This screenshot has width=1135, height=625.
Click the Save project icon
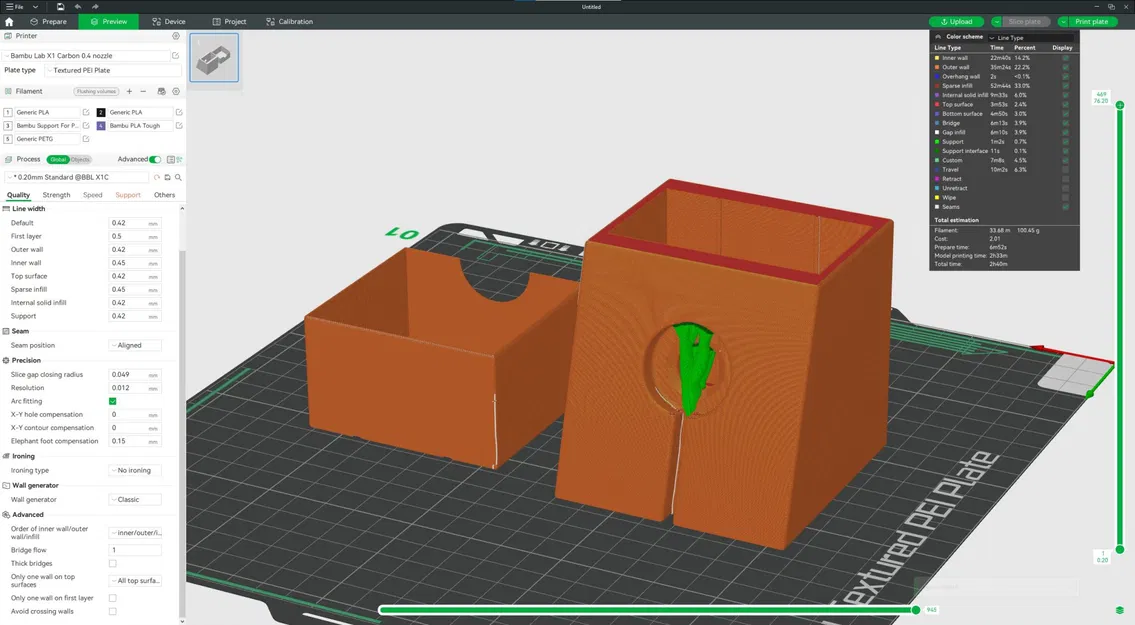(61, 7)
